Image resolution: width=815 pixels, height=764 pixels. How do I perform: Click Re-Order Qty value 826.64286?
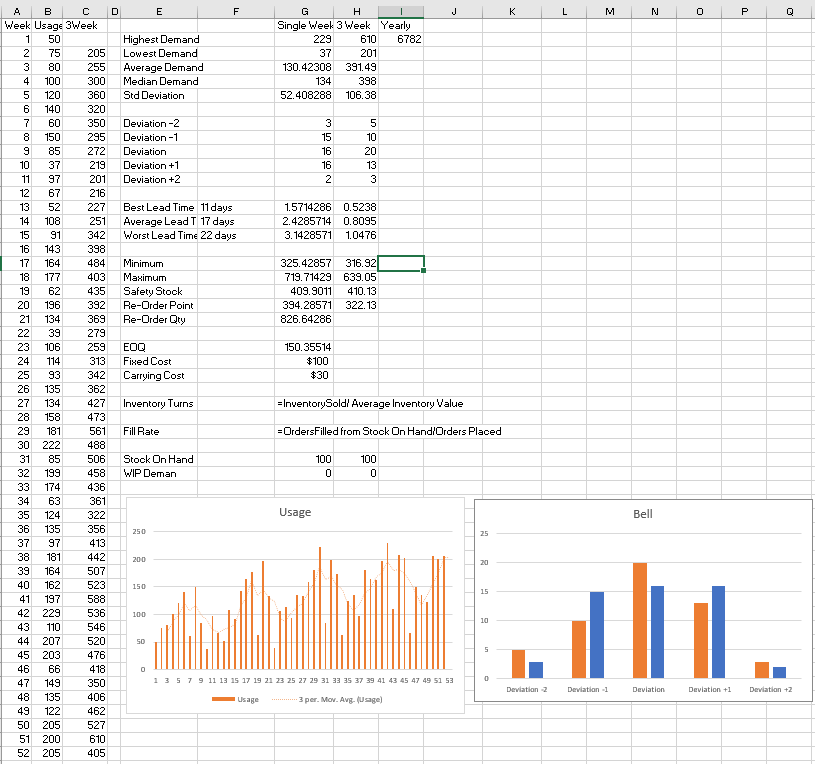pyautogui.click(x=304, y=320)
